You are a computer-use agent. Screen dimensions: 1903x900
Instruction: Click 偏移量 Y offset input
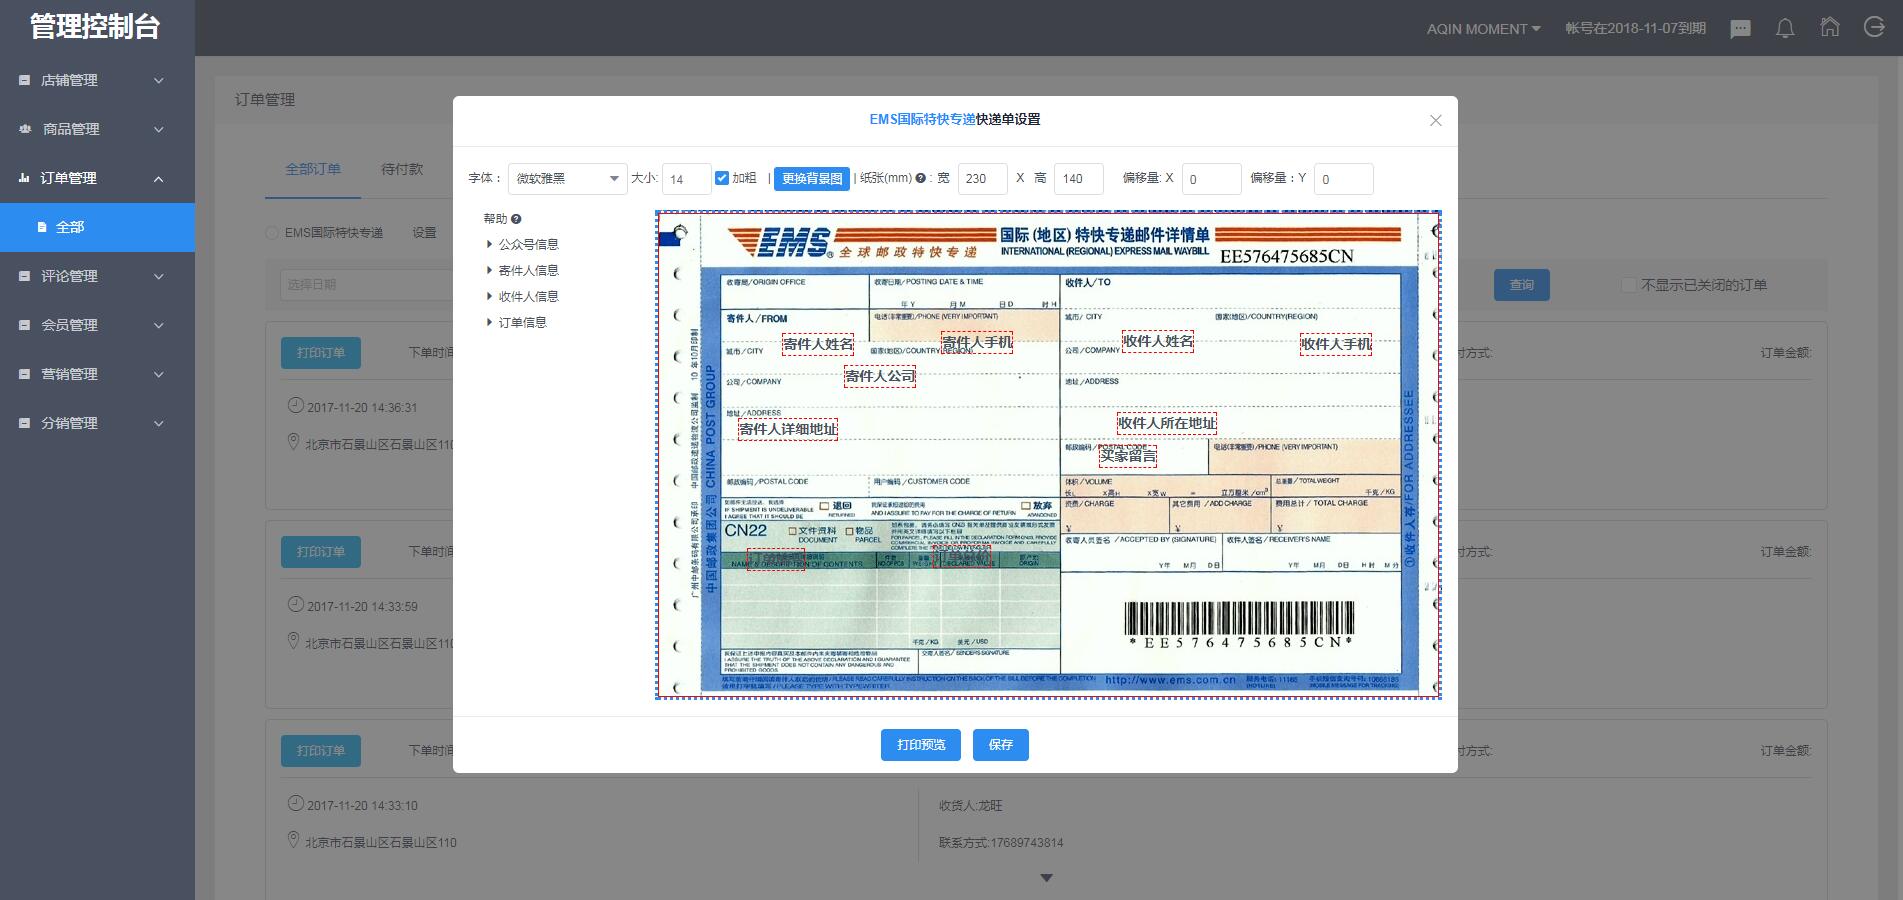[1344, 179]
